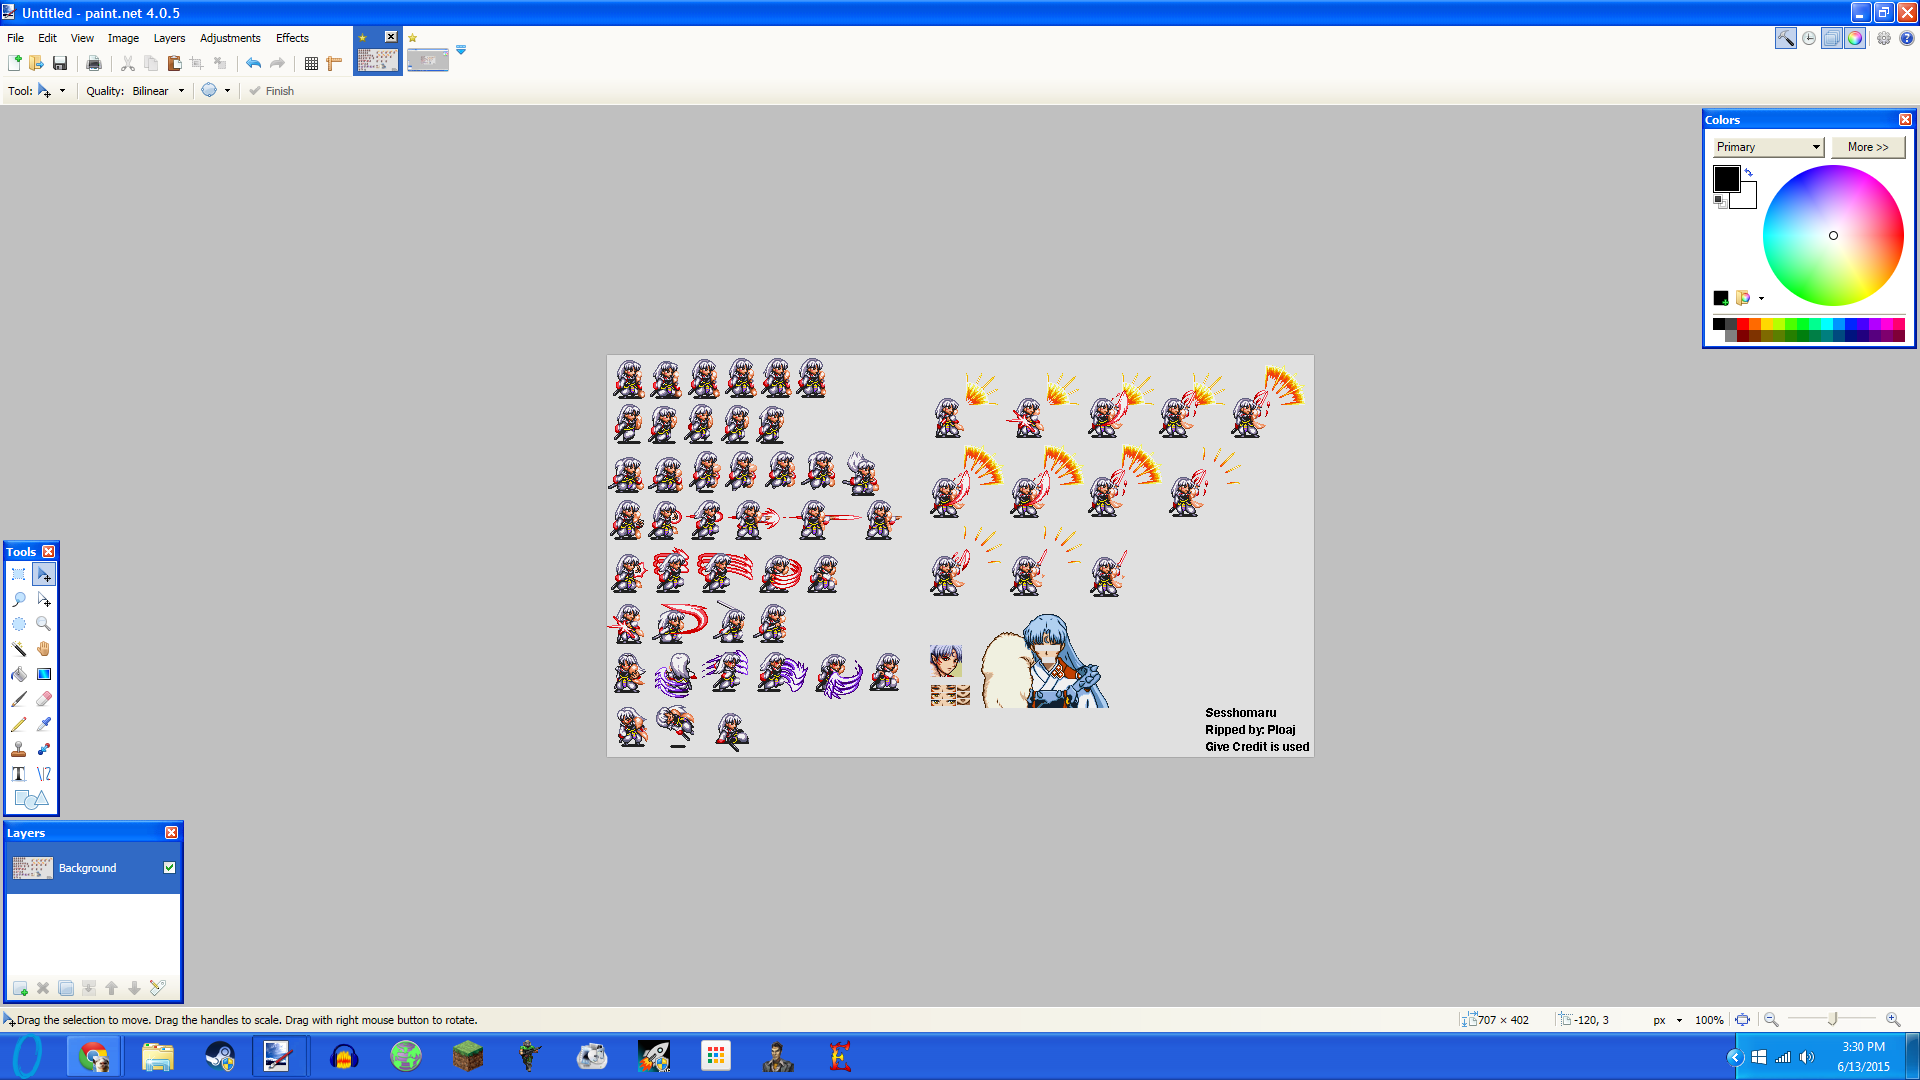Select the Paint Bucket tool
Viewport: 1920px width, 1080px height.
pyautogui.click(x=19, y=674)
